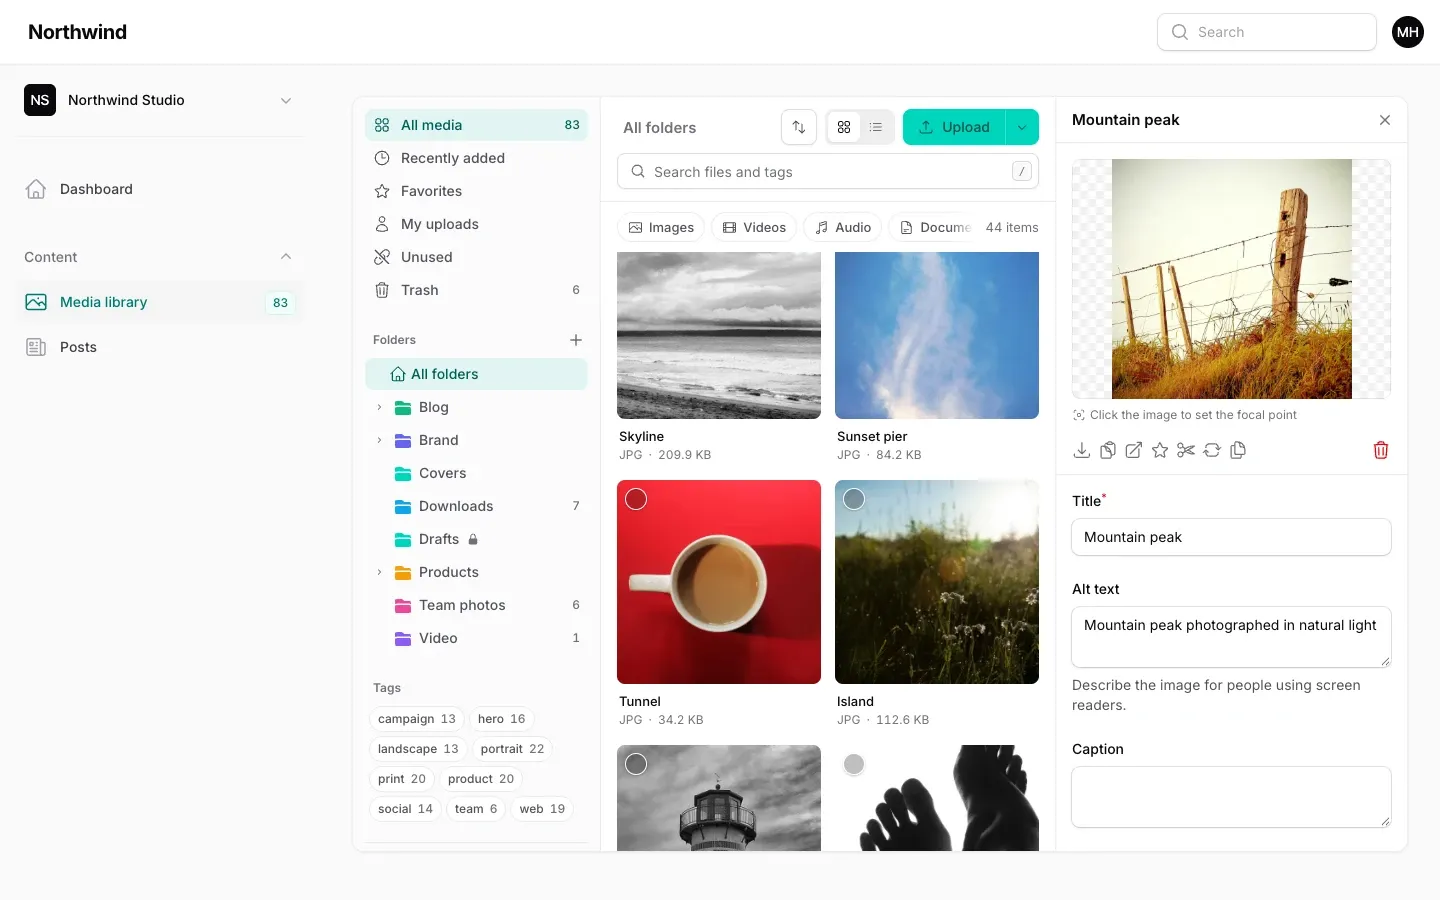Expand the Blog folder
The height and width of the screenshot is (900, 1440).
379,407
